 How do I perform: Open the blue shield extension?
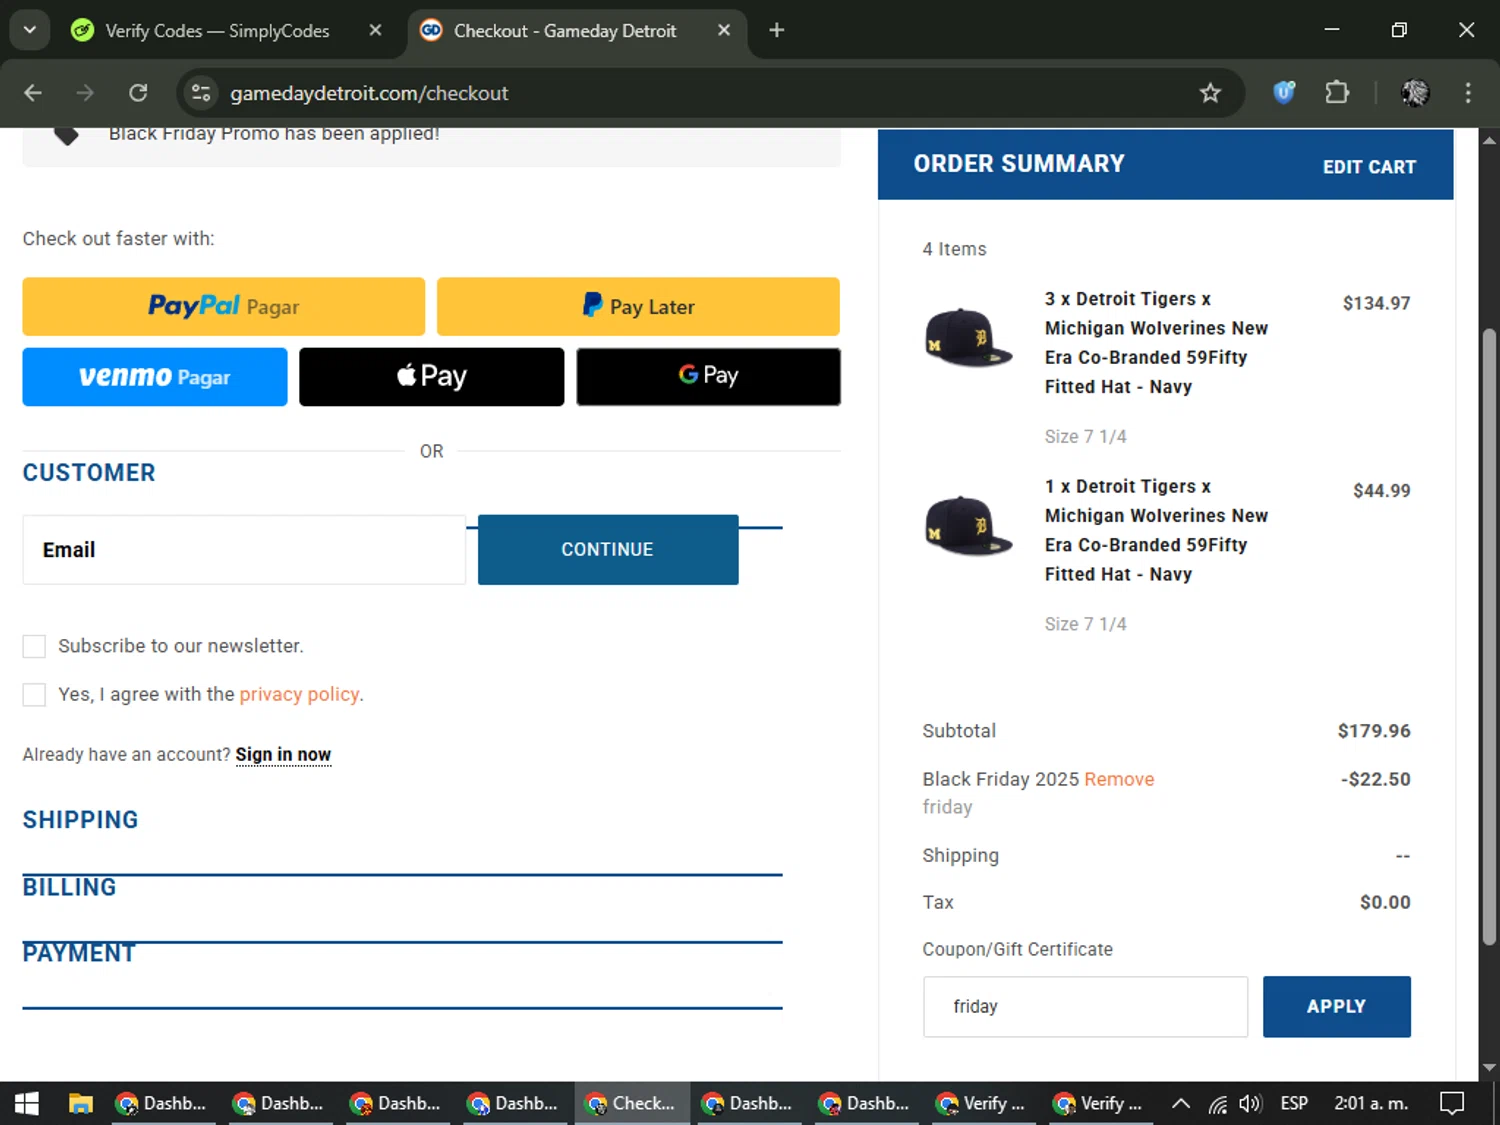coord(1284,93)
